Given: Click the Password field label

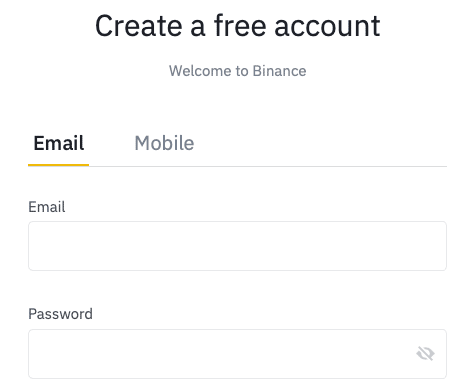Looking at the screenshot, I should point(60,314).
